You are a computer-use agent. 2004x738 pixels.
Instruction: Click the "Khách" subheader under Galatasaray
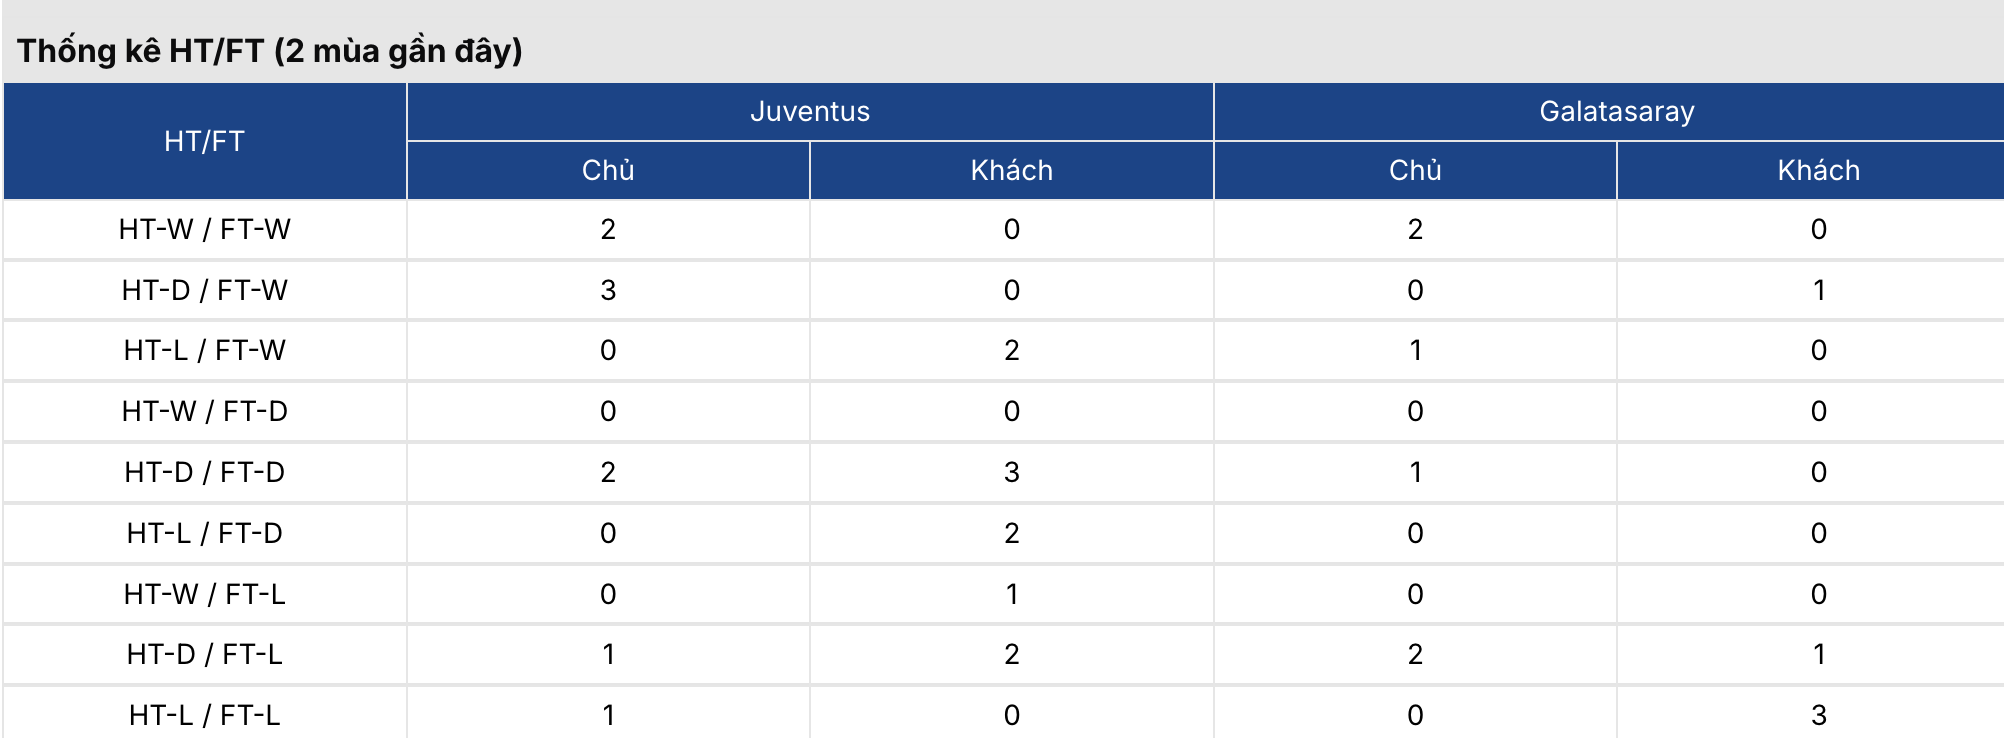[1818, 170]
